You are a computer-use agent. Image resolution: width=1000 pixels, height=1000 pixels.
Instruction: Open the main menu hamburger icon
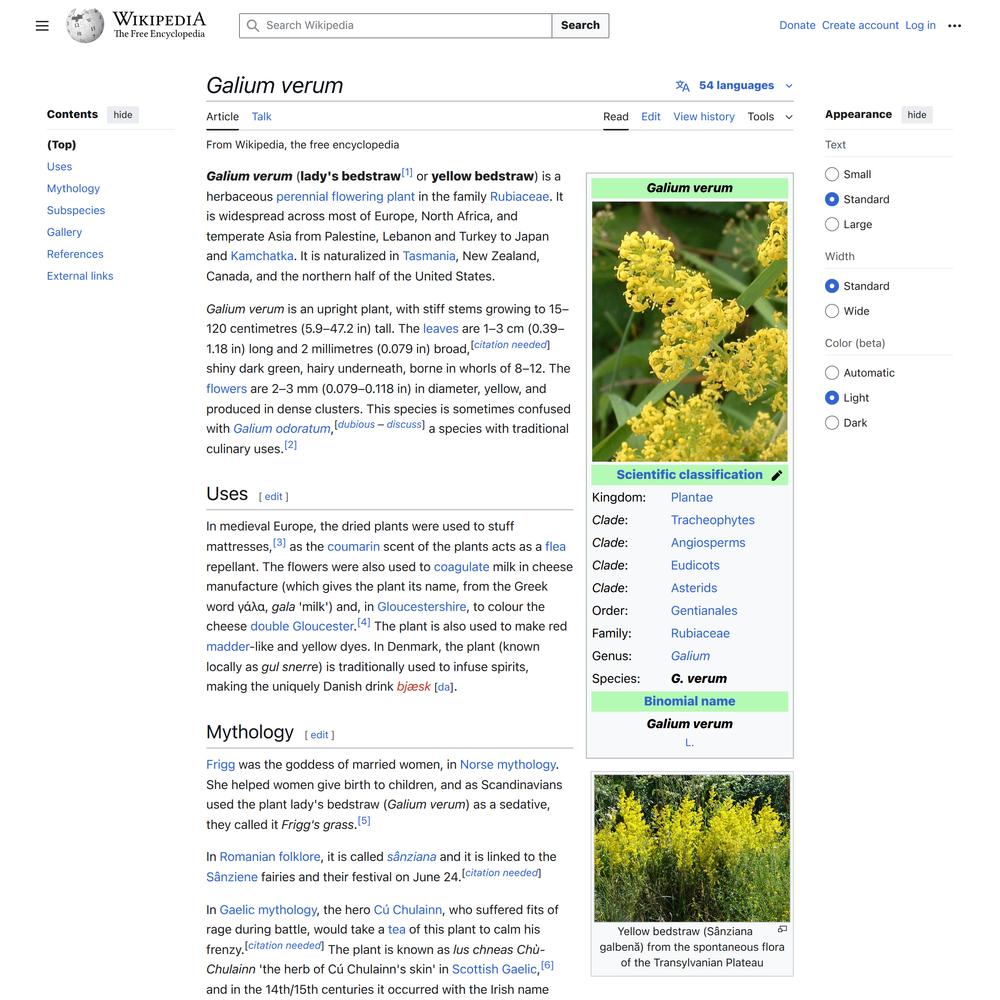click(42, 26)
